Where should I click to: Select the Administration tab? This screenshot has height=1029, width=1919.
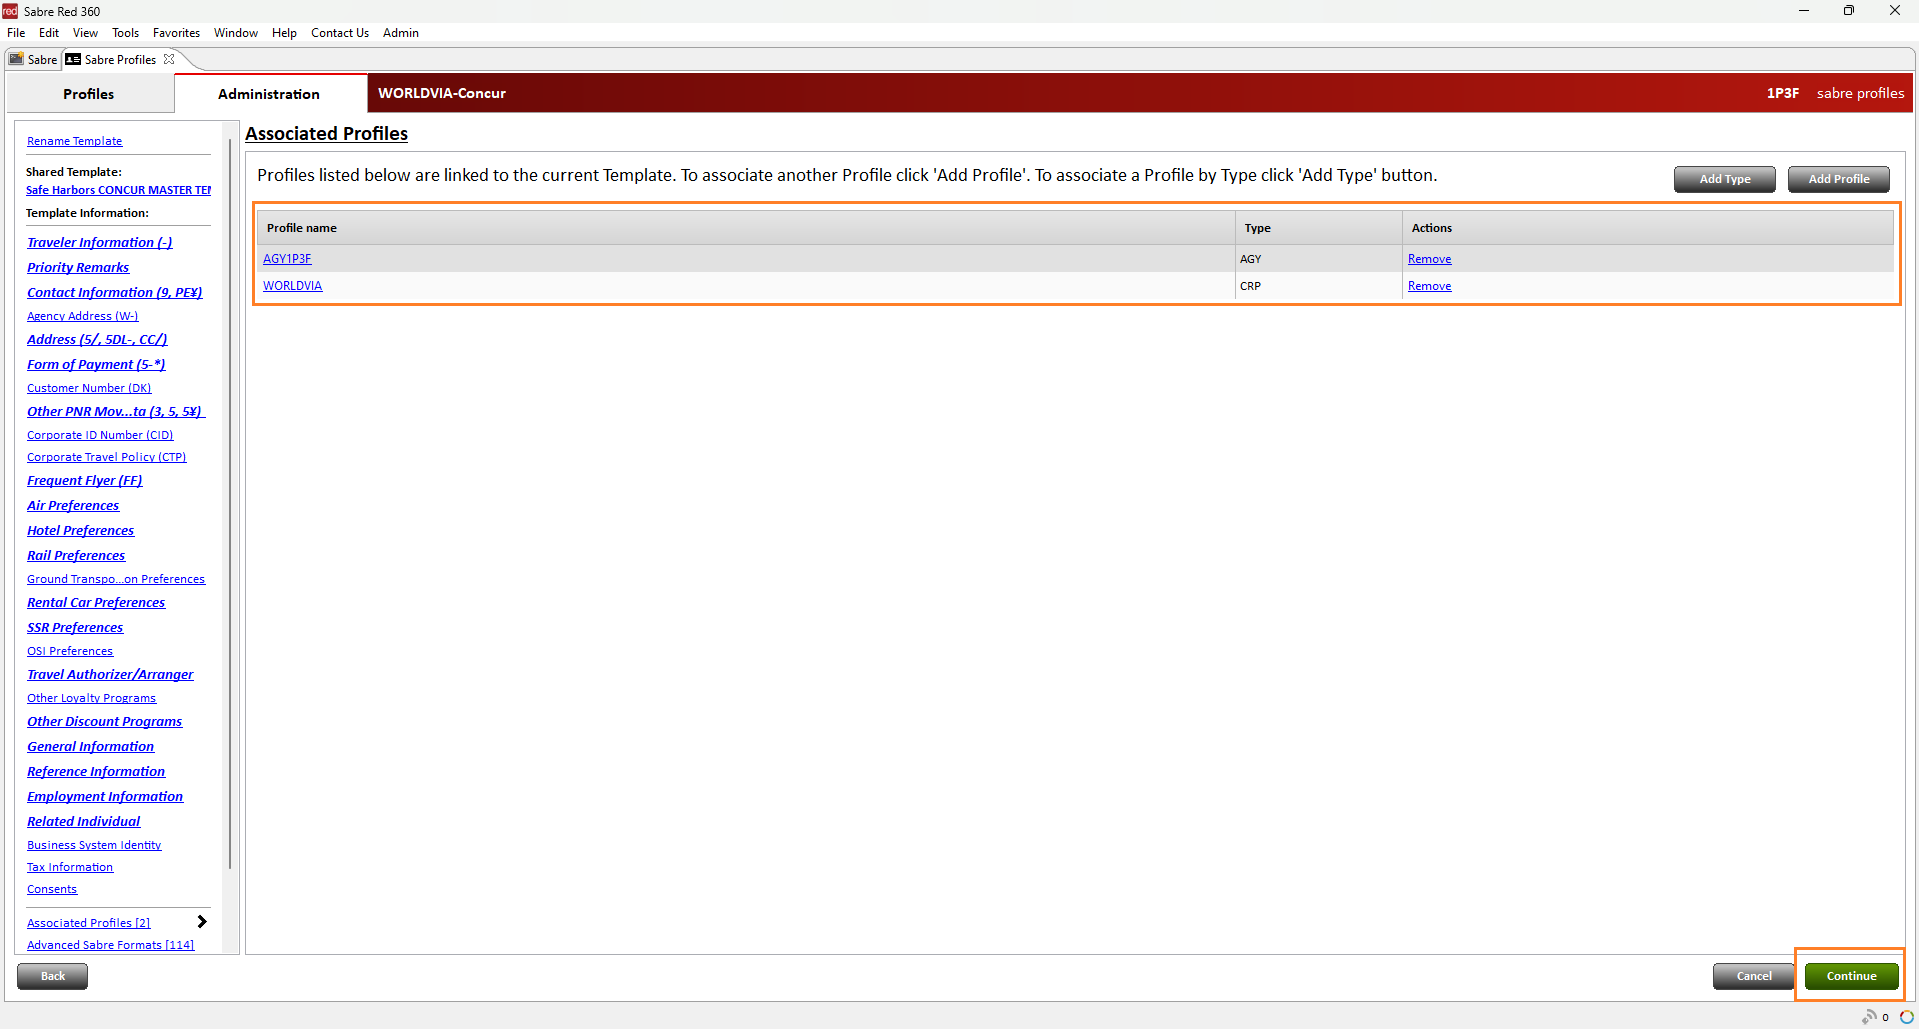coord(269,94)
